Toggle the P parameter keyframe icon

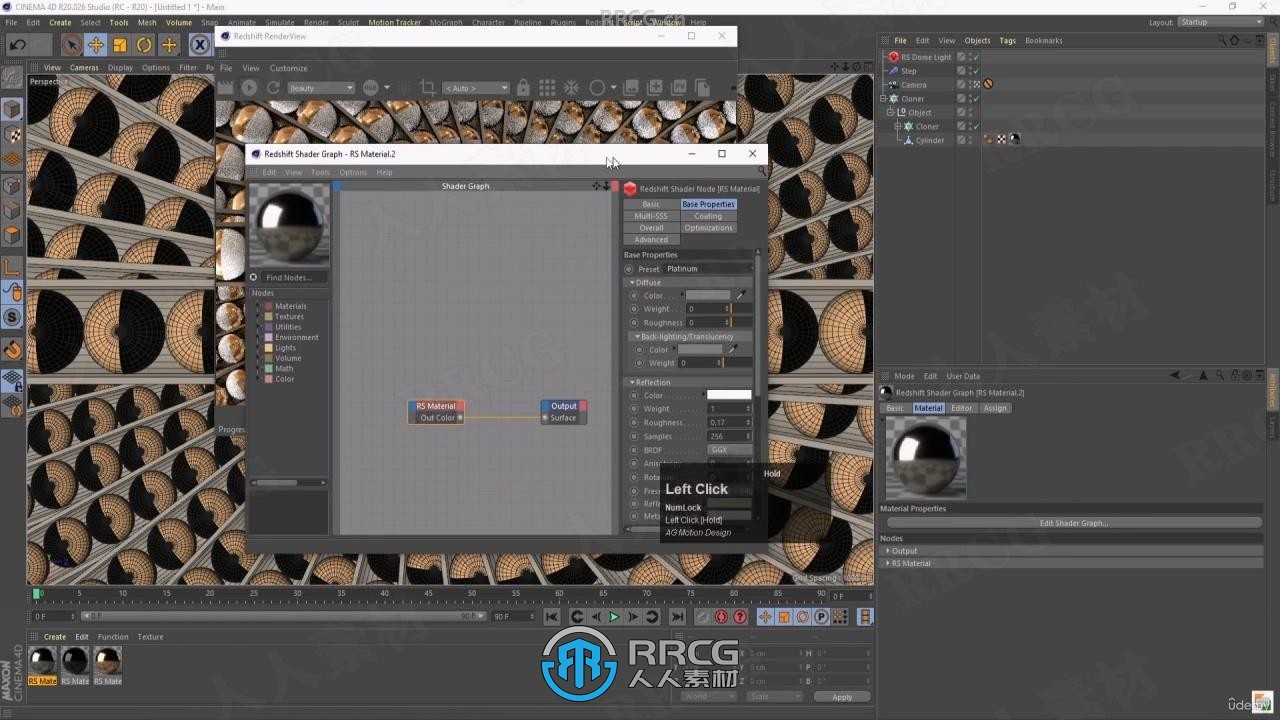[821, 617]
